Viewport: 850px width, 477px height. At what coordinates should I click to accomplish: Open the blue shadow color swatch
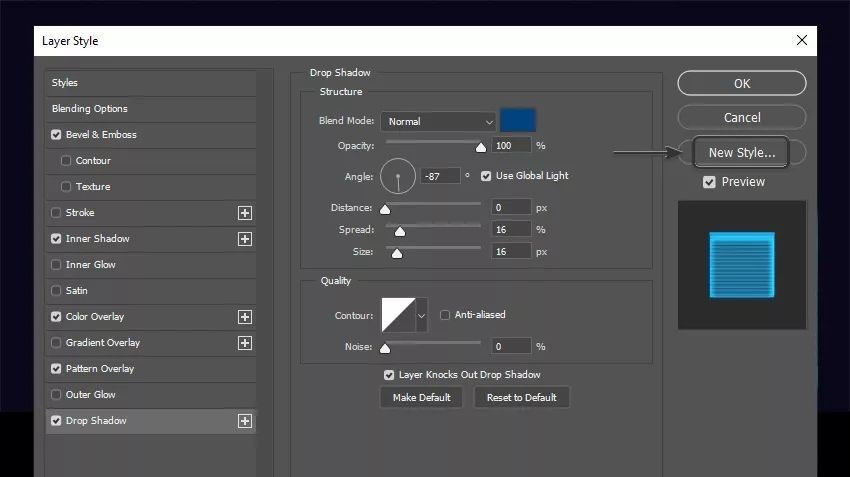pos(518,120)
